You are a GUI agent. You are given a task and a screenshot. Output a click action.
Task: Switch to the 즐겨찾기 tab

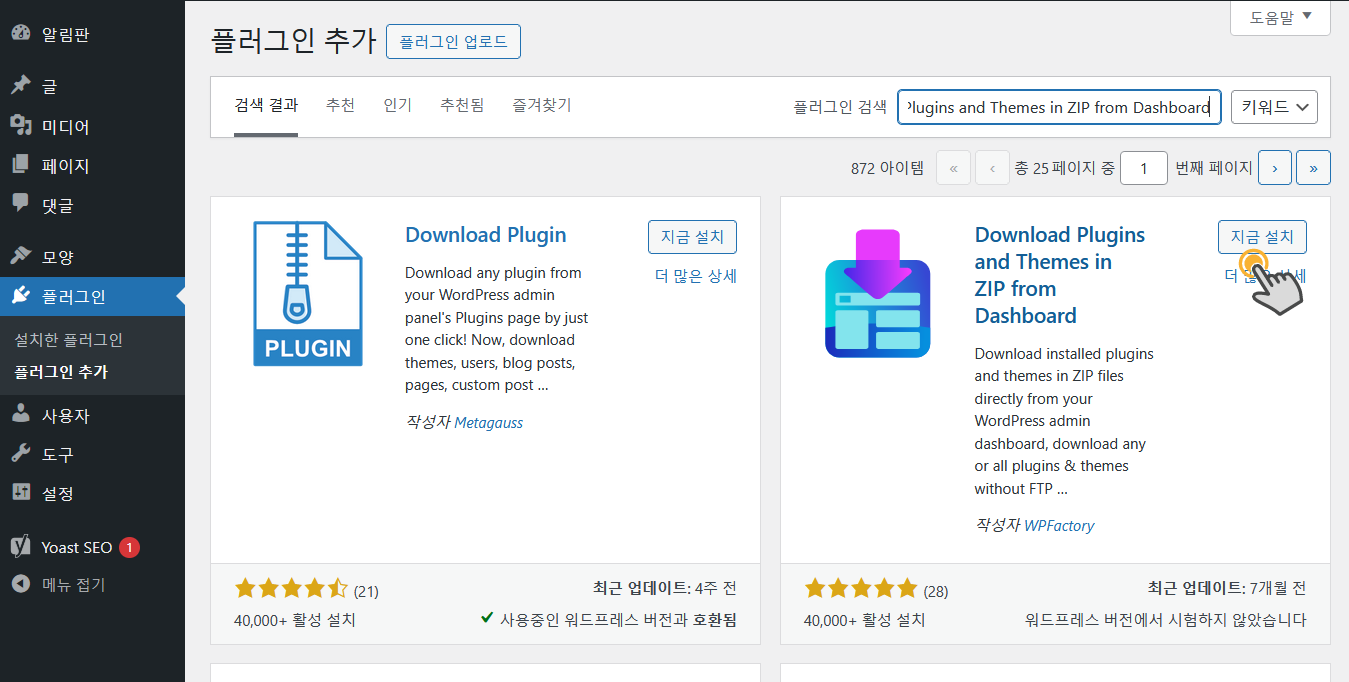(x=542, y=105)
